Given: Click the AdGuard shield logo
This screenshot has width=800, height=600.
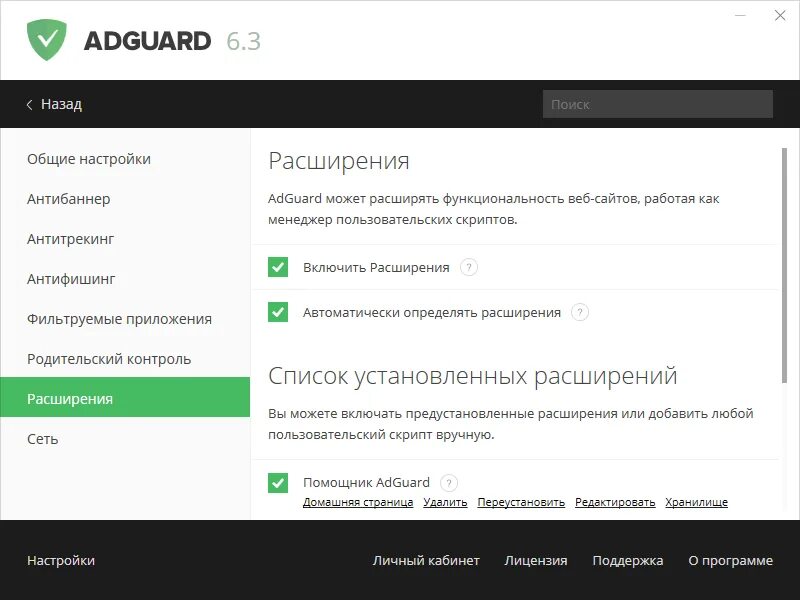Looking at the screenshot, I should pos(46,40).
